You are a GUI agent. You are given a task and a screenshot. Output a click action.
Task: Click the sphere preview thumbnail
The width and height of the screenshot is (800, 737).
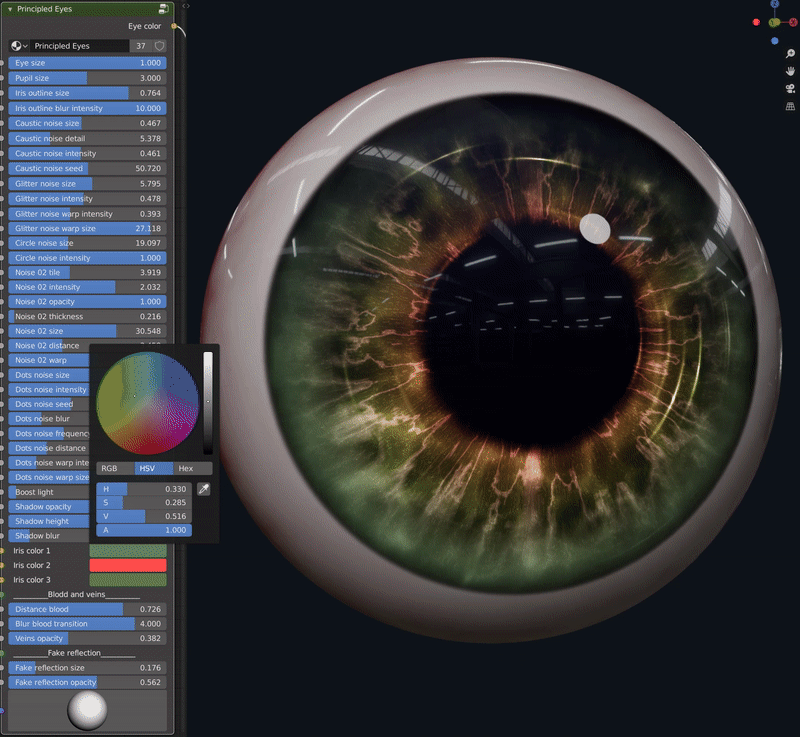(x=87, y=710)
